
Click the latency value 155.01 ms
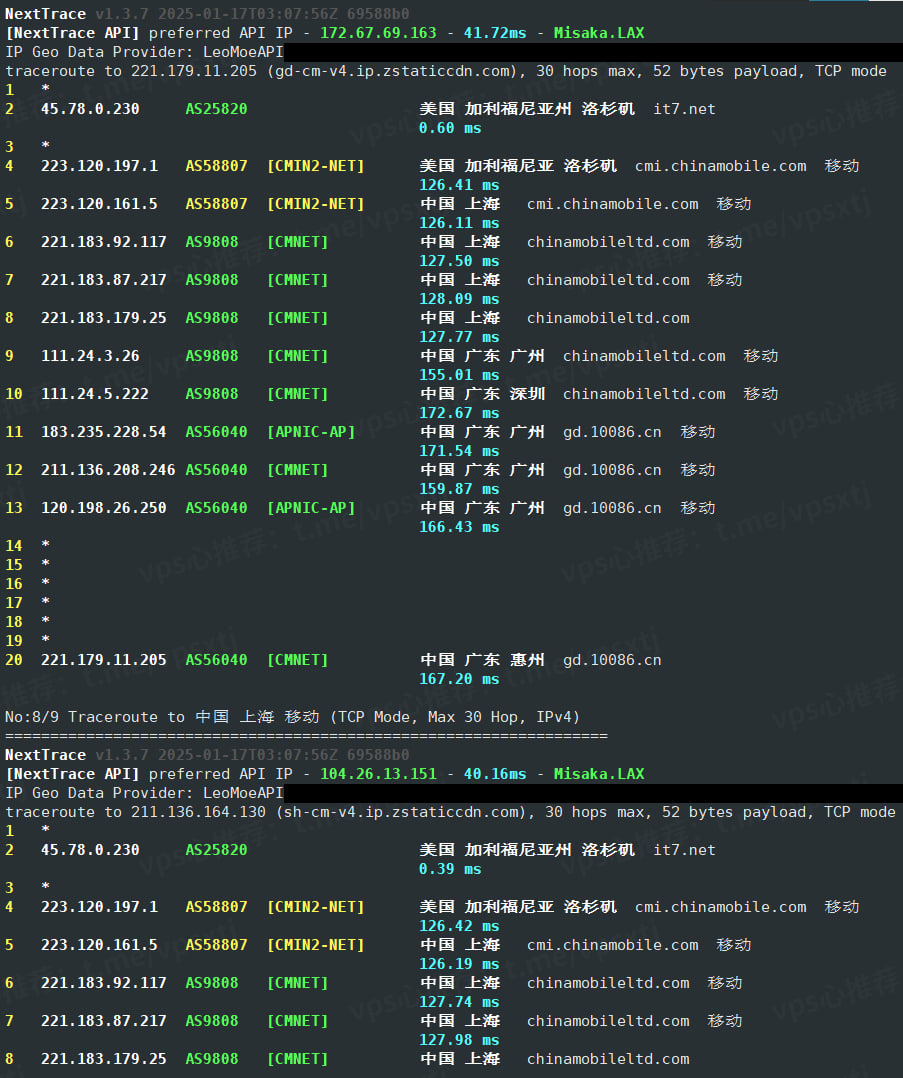pyautogui.click(x=459, y=375)
